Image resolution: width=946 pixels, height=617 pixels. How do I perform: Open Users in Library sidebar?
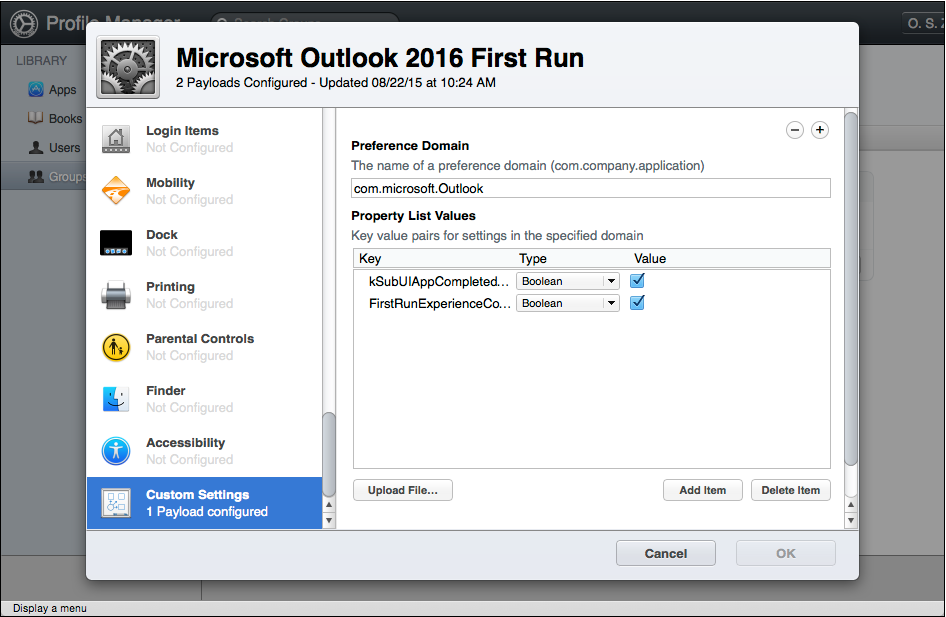(65, 147)
